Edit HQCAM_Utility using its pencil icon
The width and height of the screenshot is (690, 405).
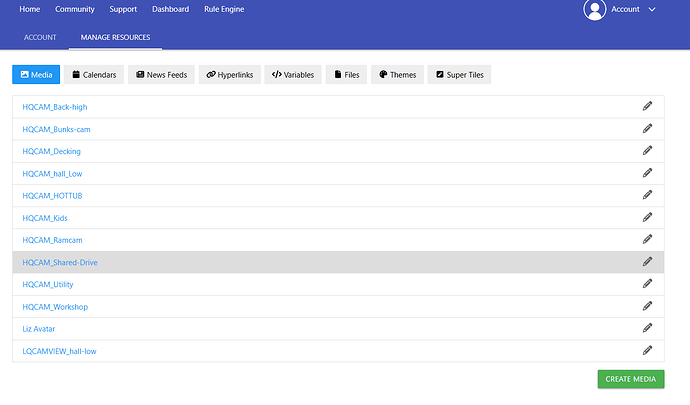(647, 284)
